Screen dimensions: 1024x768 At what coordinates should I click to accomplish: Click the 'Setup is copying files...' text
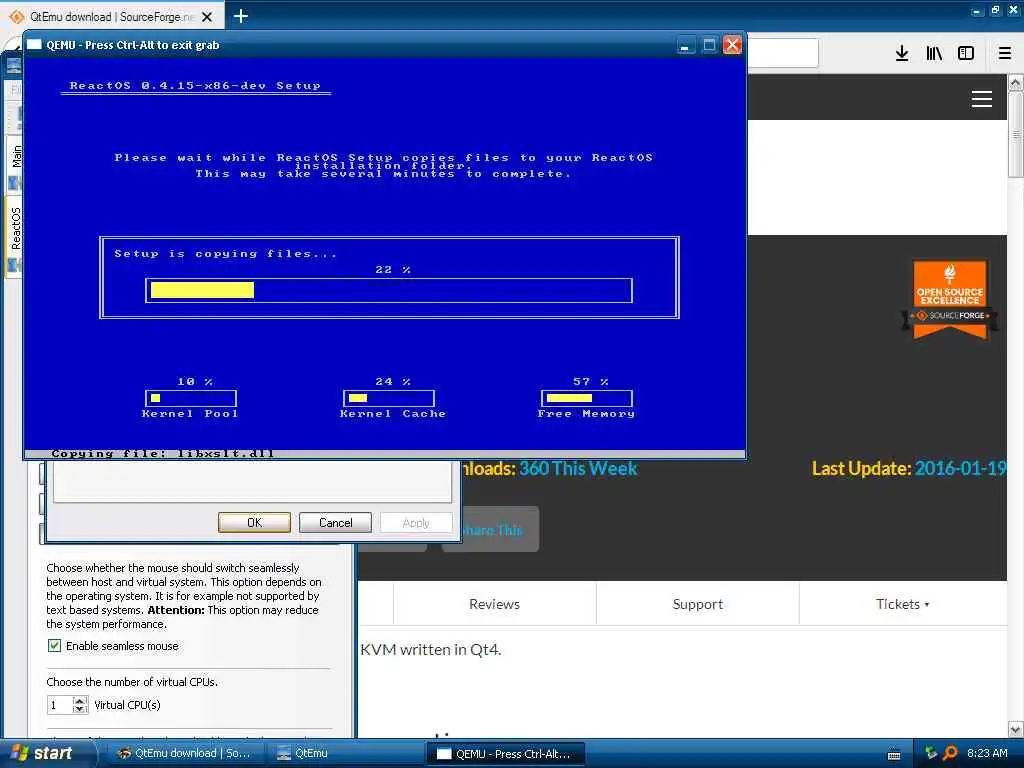pyautogui.click(x=225, y=253)
